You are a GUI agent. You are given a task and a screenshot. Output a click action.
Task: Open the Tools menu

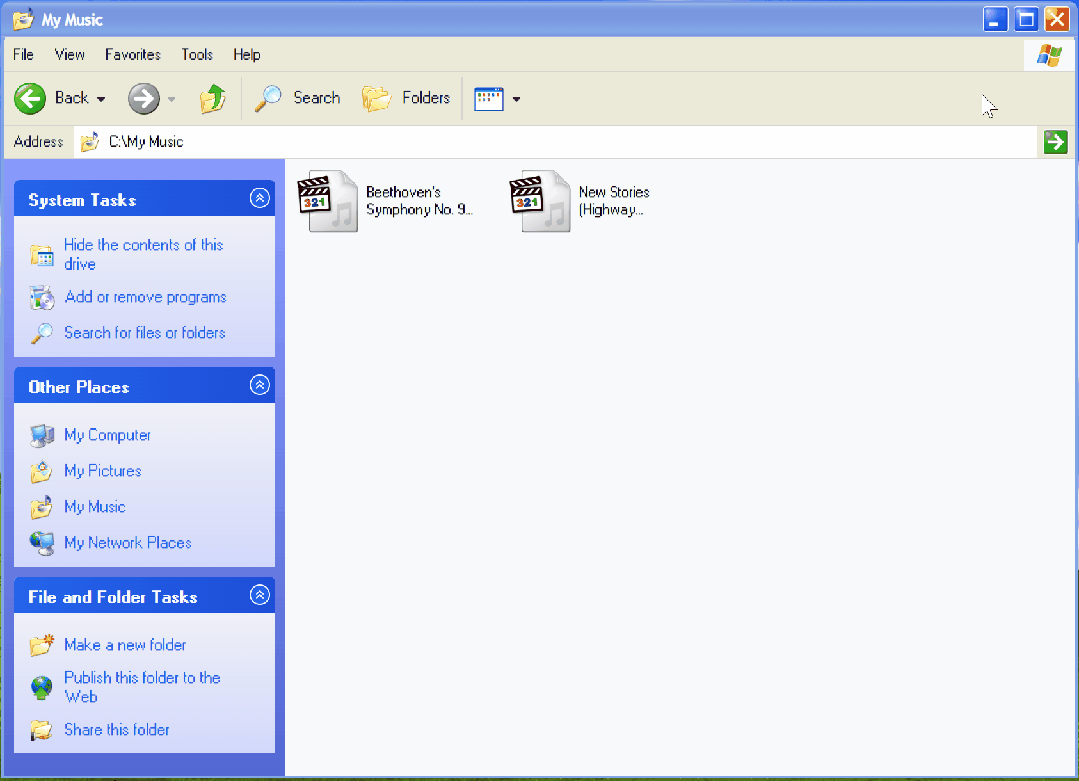[x=196, y=55]
